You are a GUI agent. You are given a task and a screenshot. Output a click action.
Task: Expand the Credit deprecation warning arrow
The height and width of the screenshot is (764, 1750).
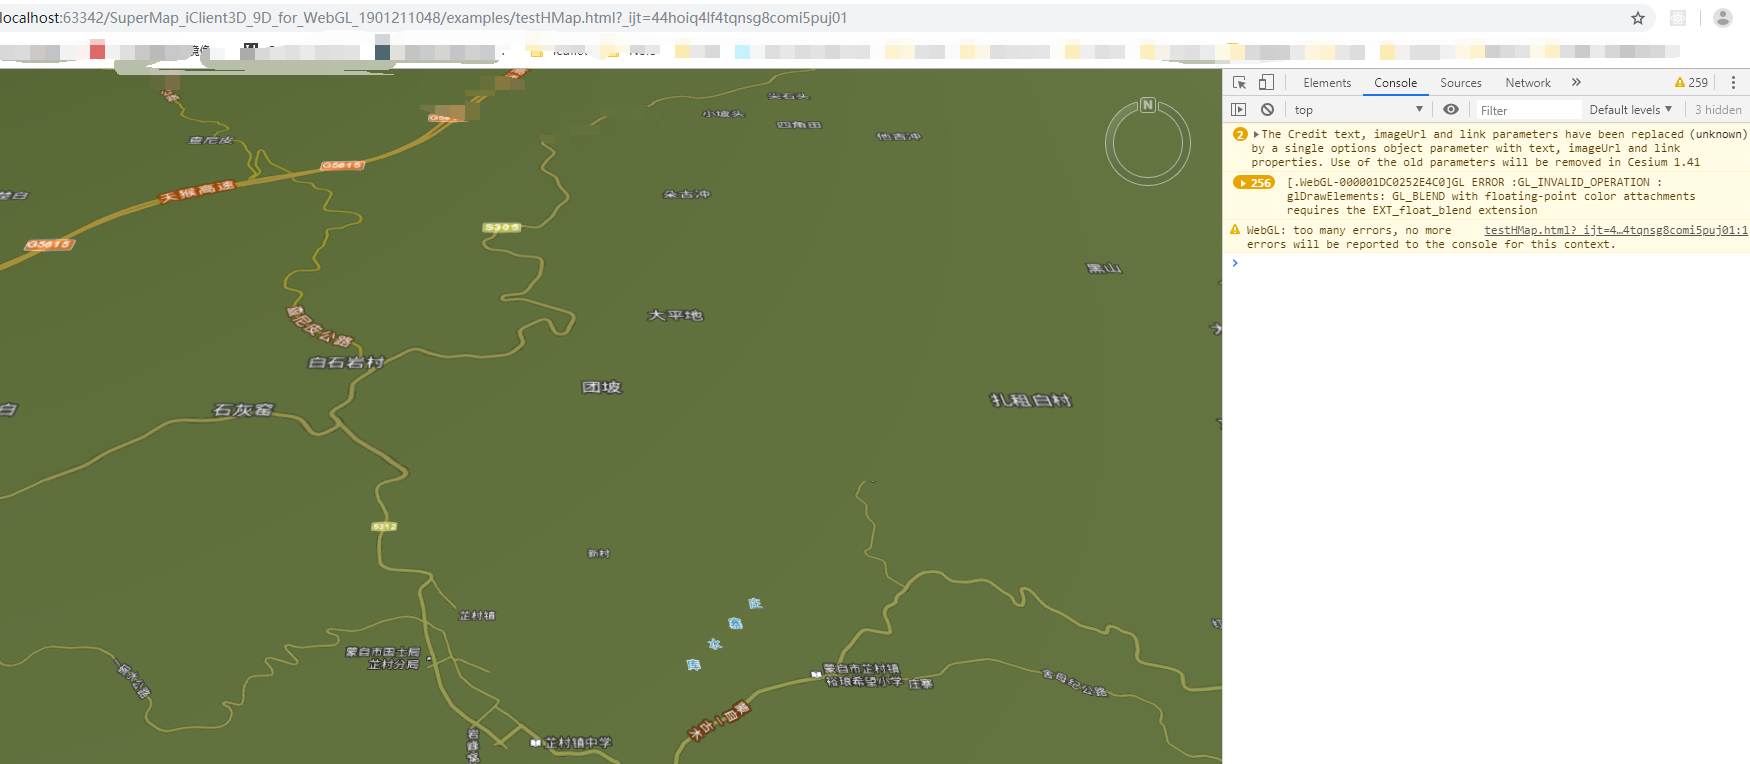click(1256, 134)
